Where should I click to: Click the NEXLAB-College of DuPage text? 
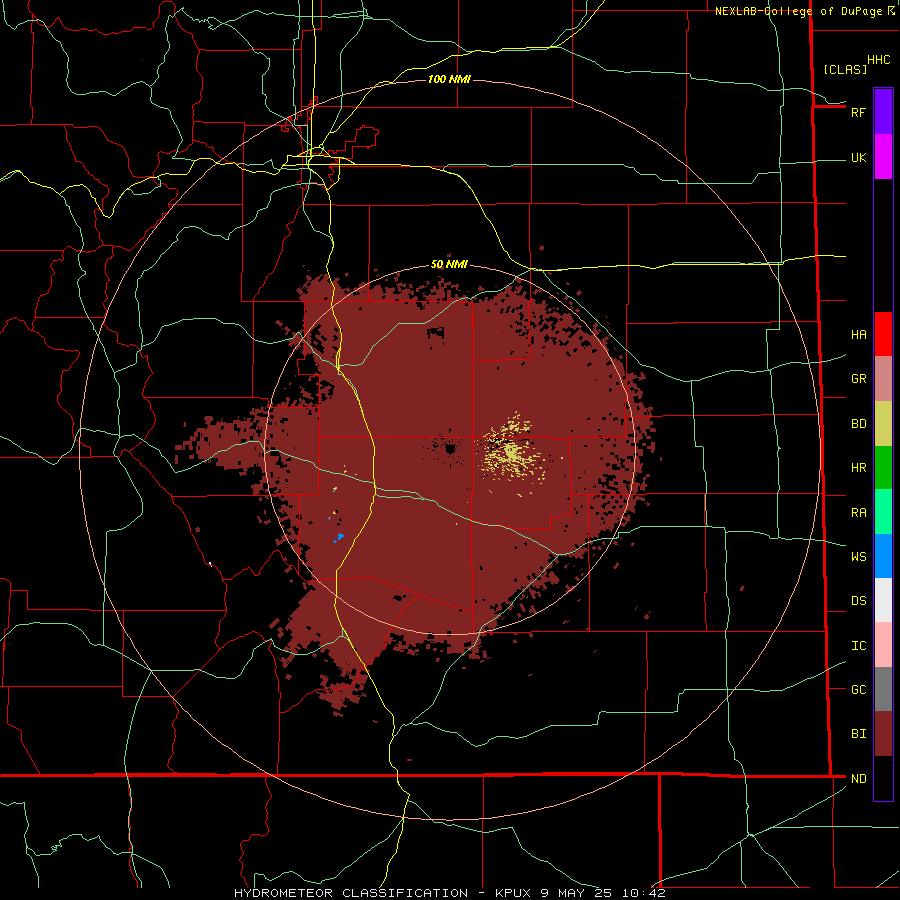pyautogui.click(x=798, y=11)
